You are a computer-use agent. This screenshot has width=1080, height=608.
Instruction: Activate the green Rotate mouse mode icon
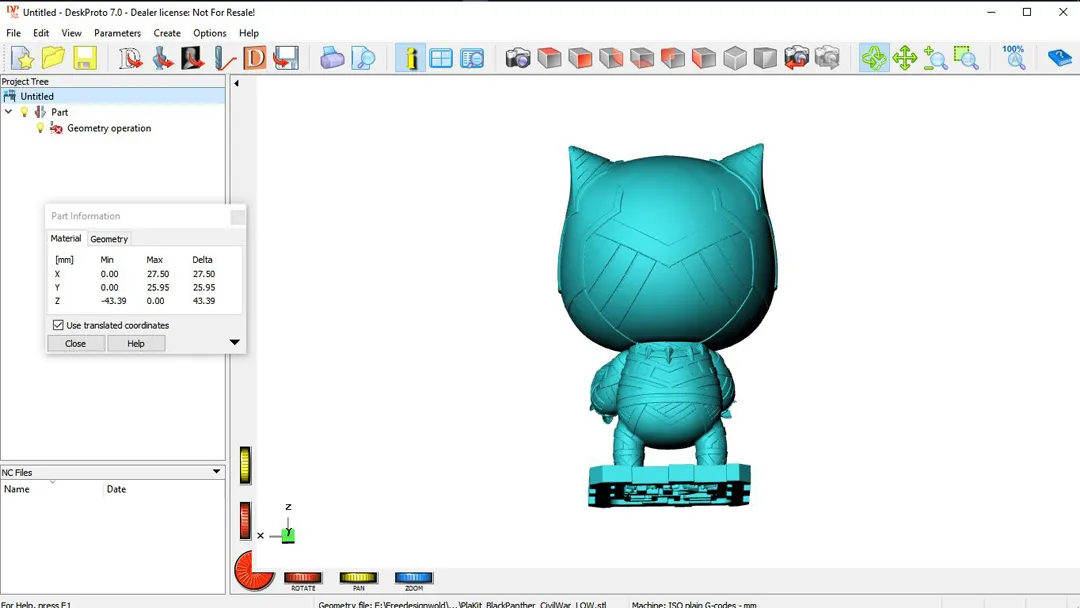pyautogui.click(x=874, y=59)
